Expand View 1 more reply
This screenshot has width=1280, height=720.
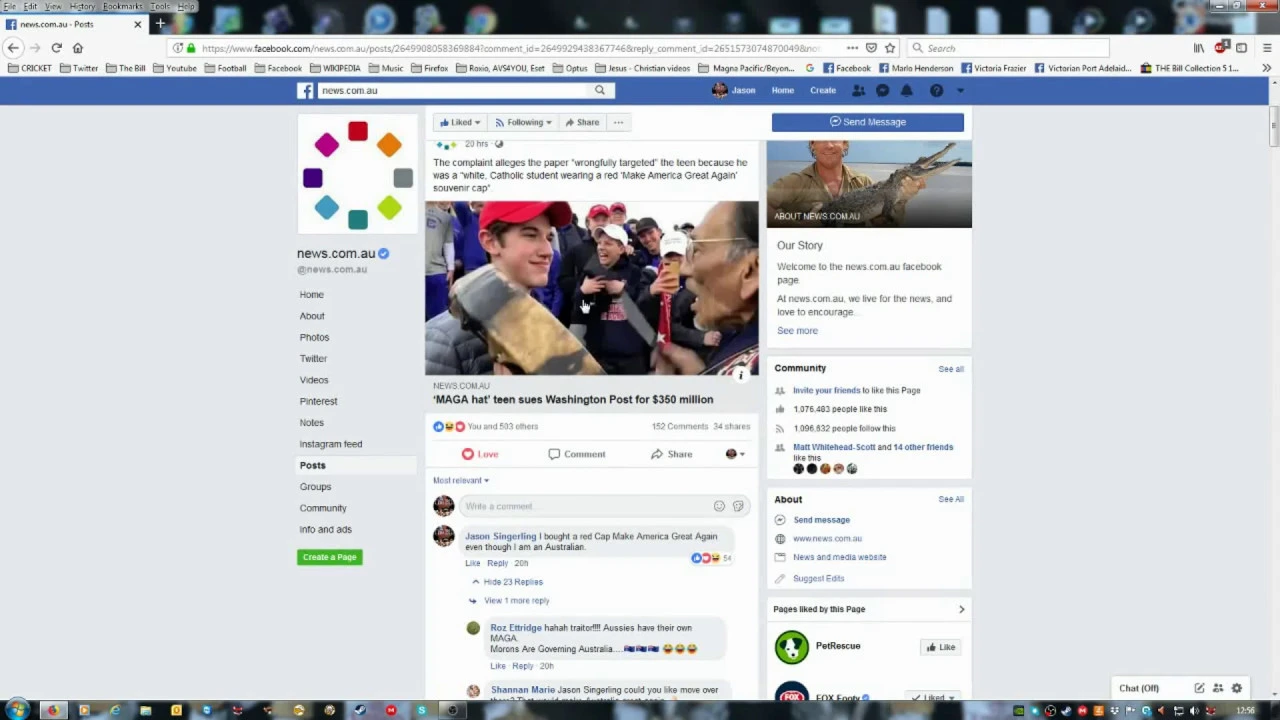509,601
